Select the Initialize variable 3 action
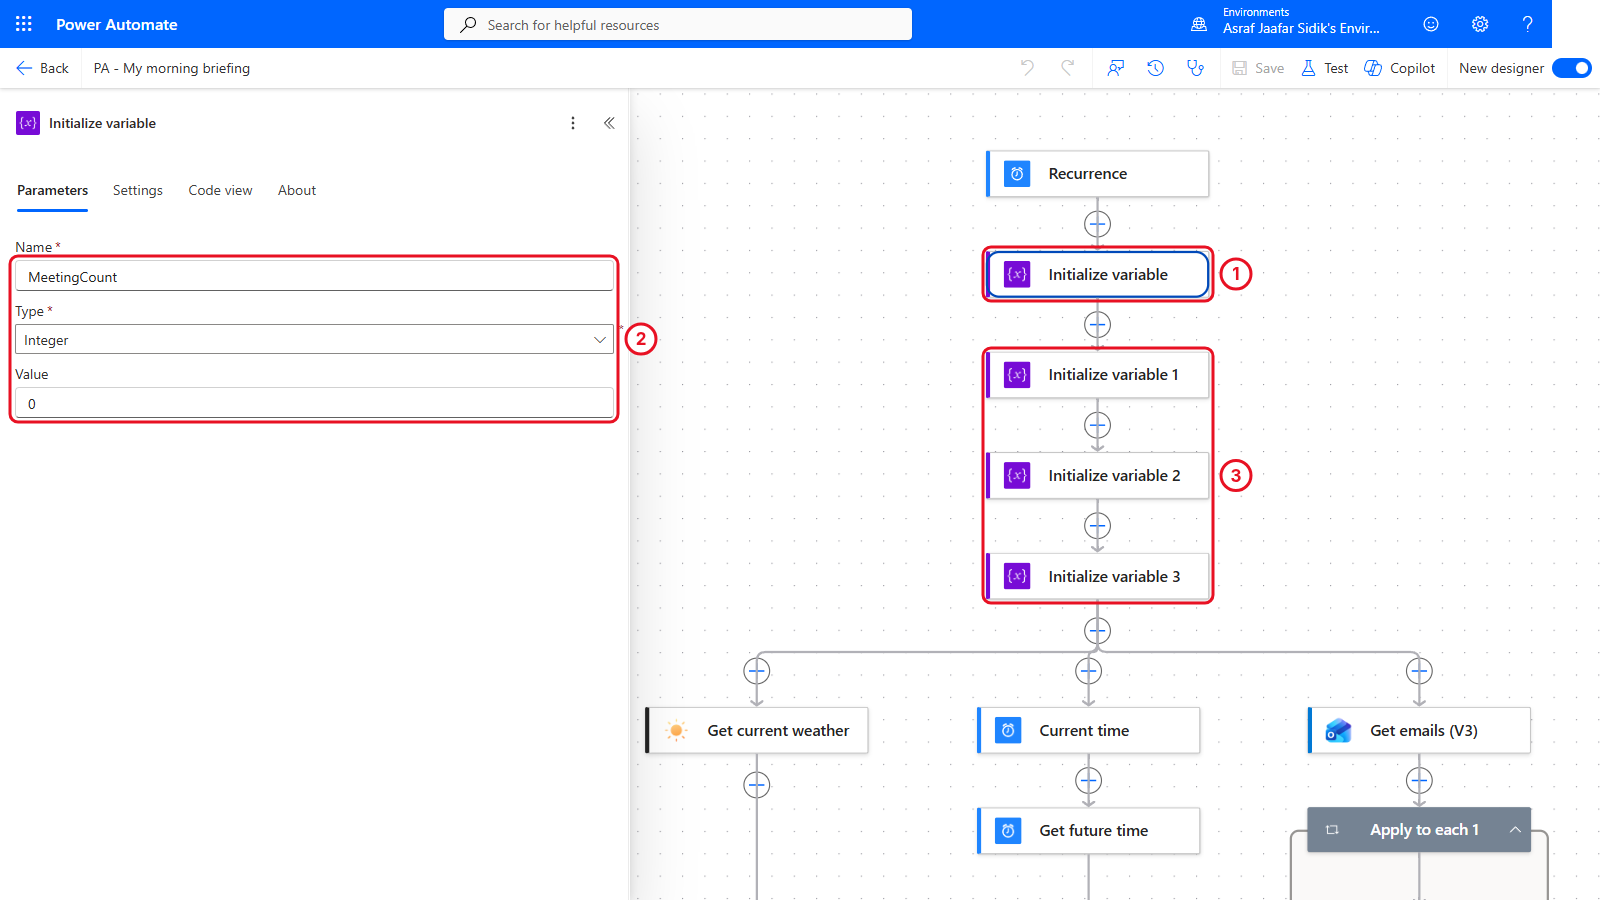The width and height of the screenshot is (1600, 900). click(x=1098, y=577)
